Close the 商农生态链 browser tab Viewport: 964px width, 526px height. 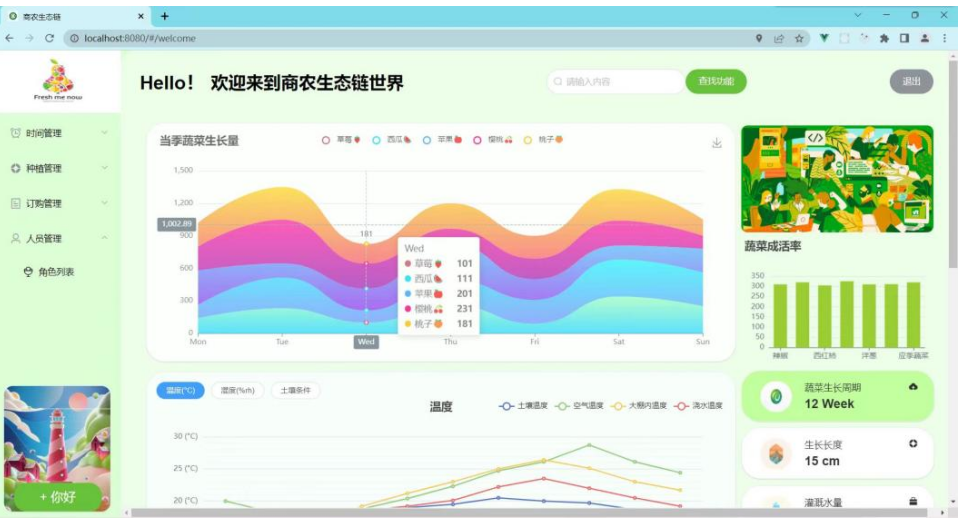[x=141, y=17]
